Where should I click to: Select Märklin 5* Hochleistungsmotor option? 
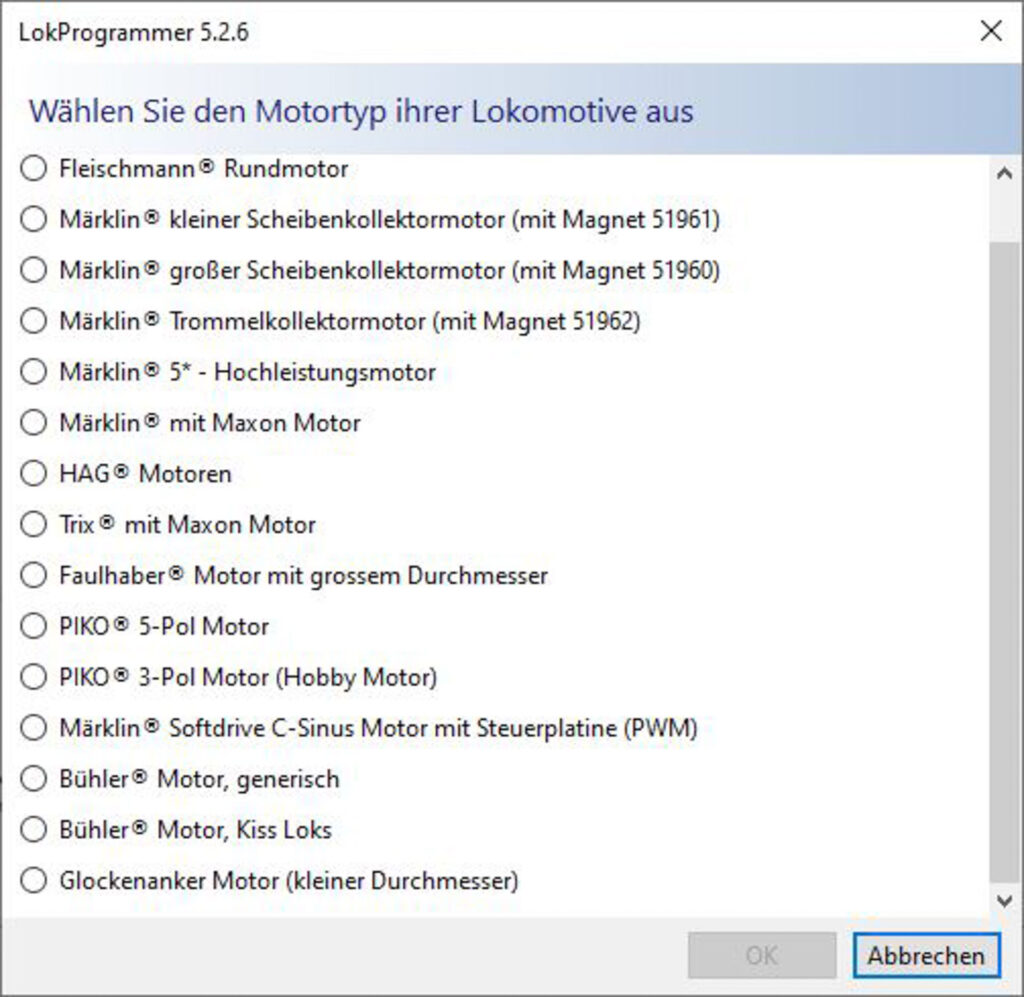(33, 372)
